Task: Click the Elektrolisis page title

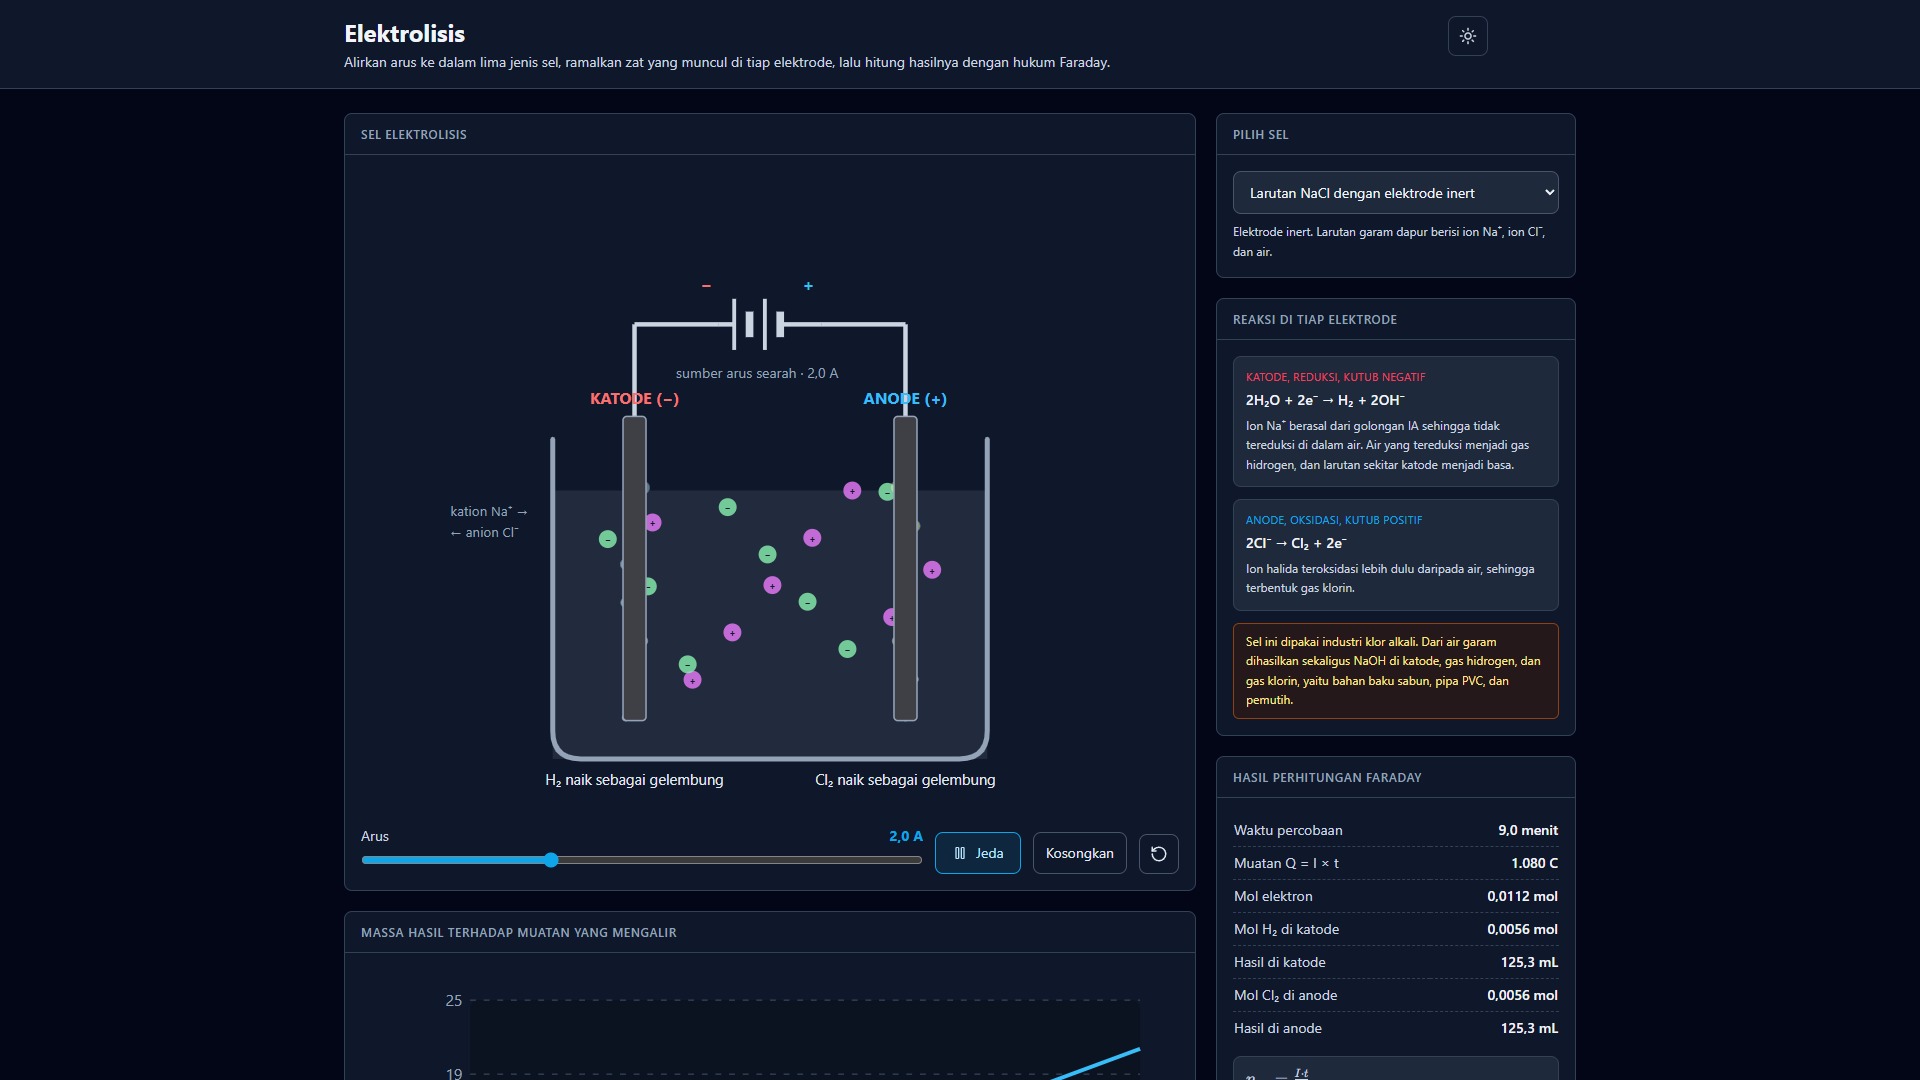Action: coord(404,33)
